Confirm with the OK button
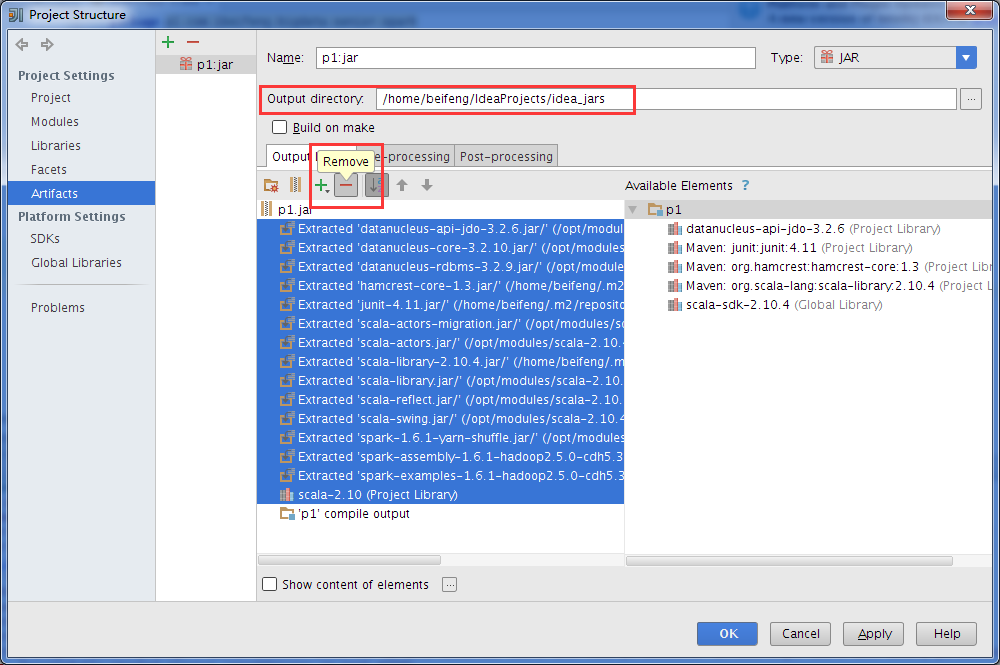The height and width of the screenshot is (665, 1000). (727, 634)
